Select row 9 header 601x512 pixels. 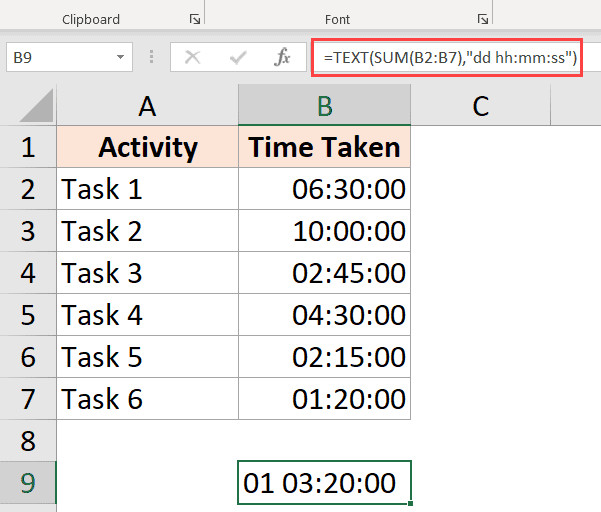27,483
